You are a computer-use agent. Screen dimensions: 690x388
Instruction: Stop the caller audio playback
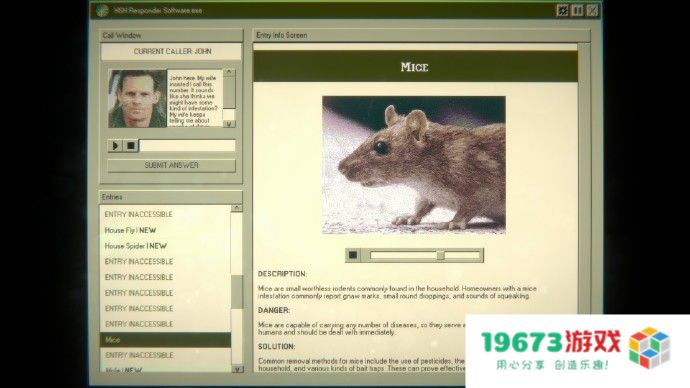point(131,146)
